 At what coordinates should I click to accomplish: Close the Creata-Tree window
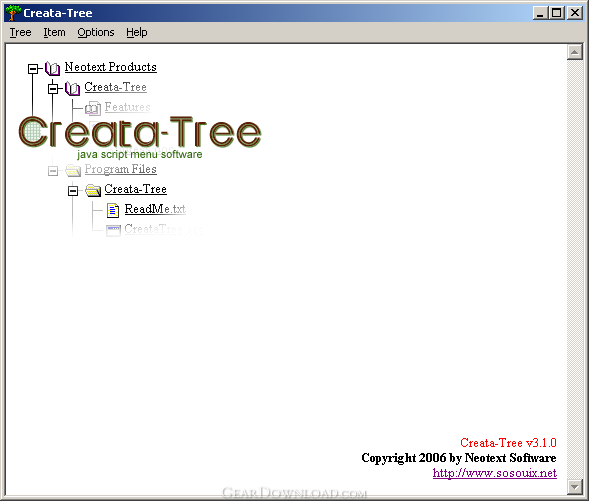point(575,13)
